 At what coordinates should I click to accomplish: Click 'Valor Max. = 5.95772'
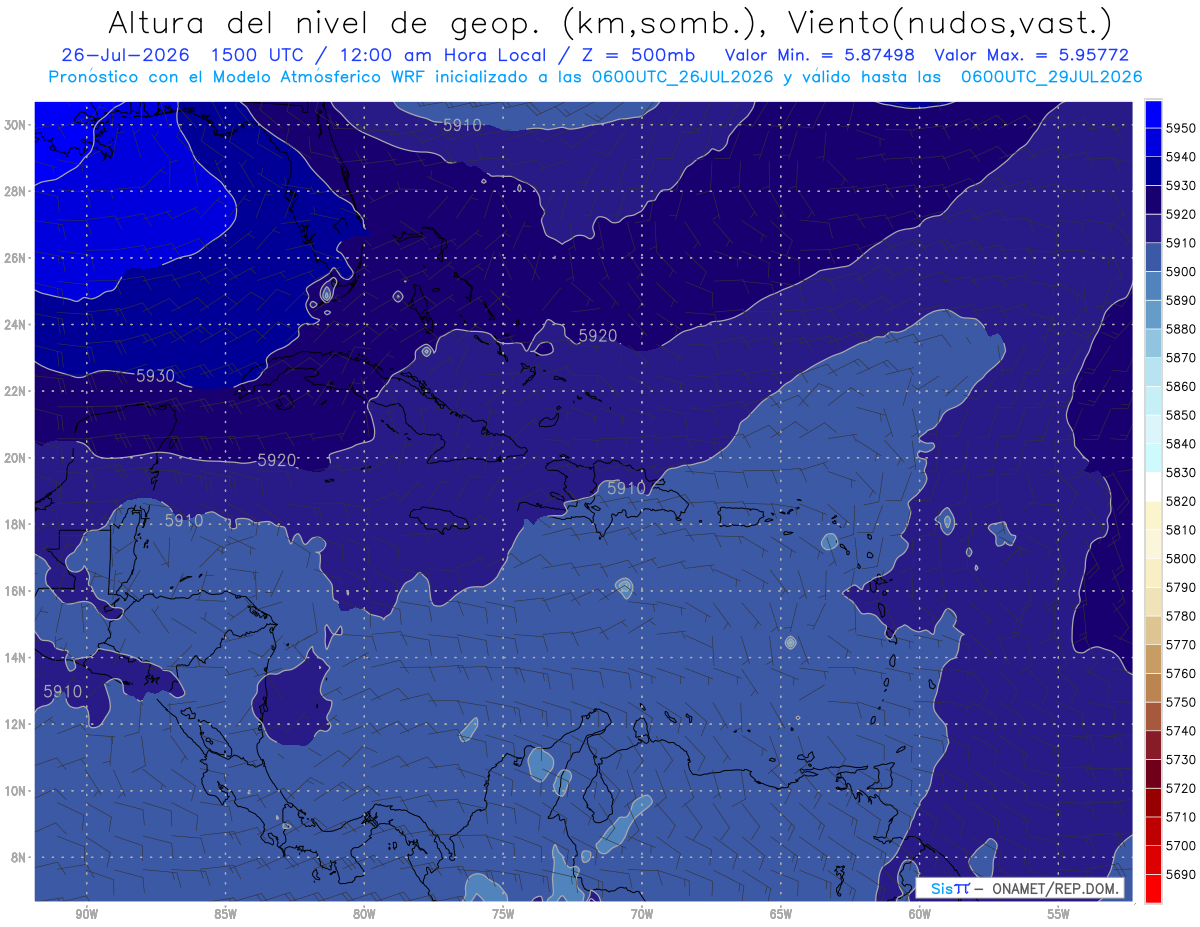coord(1033,55)
